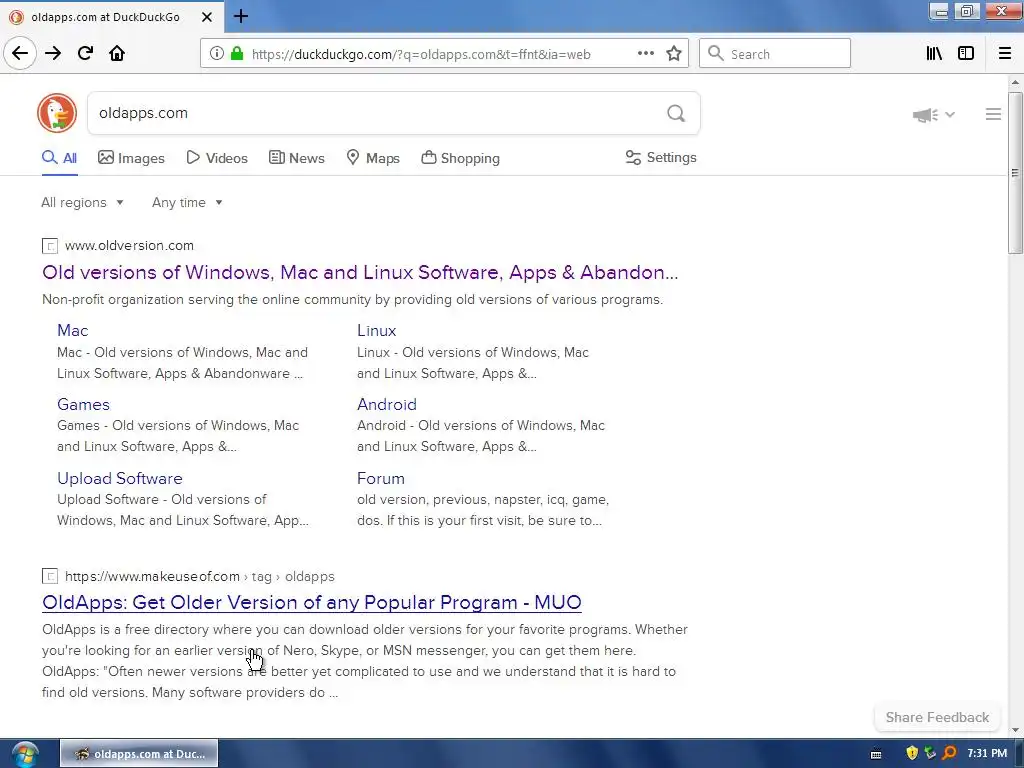
Task: Click the yellow shield tray icon
Action: point(912,754)
